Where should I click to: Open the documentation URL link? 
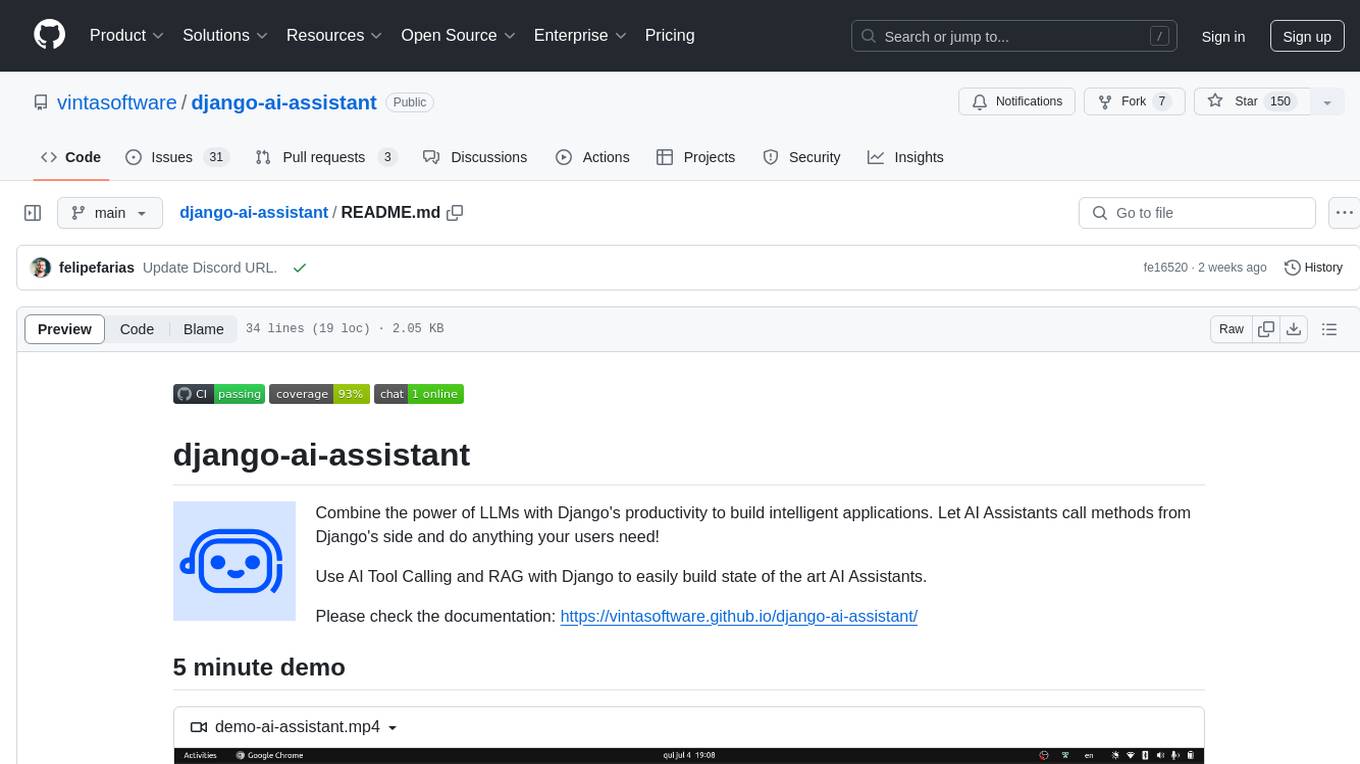[x=739, y=616]
